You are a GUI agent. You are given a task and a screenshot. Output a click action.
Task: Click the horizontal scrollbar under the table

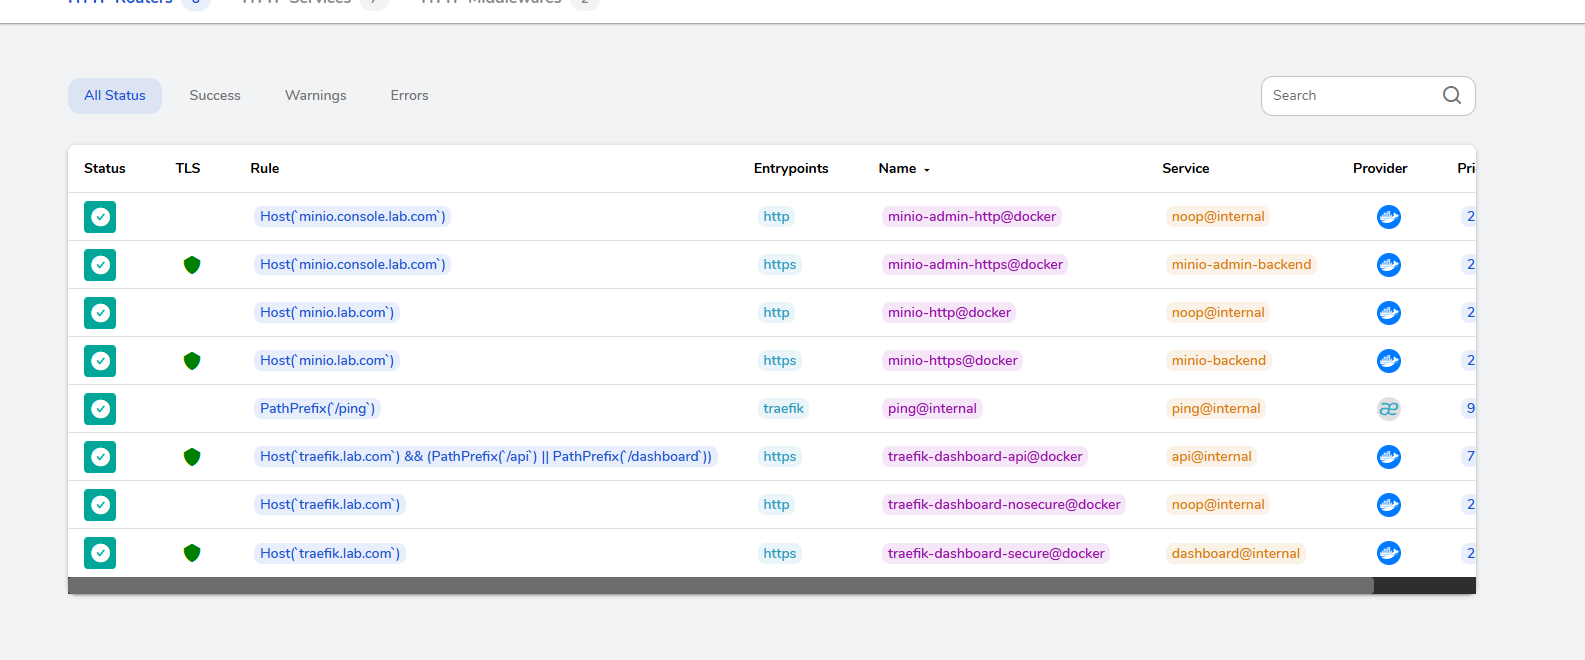721,585
